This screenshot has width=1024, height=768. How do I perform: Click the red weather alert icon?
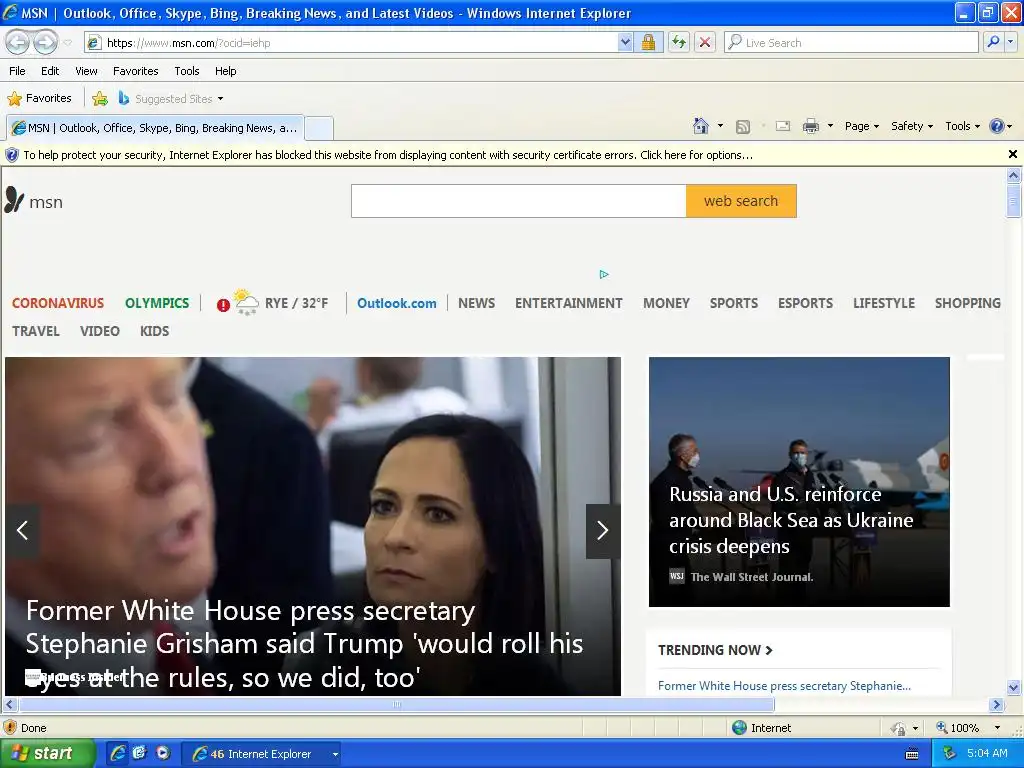click(x=223, y=305)
